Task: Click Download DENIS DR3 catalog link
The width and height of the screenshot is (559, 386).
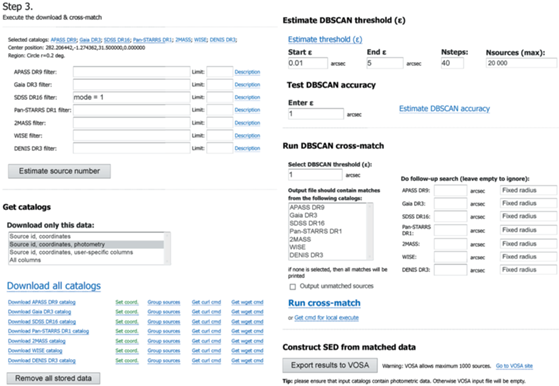Action: coord(42,361)
